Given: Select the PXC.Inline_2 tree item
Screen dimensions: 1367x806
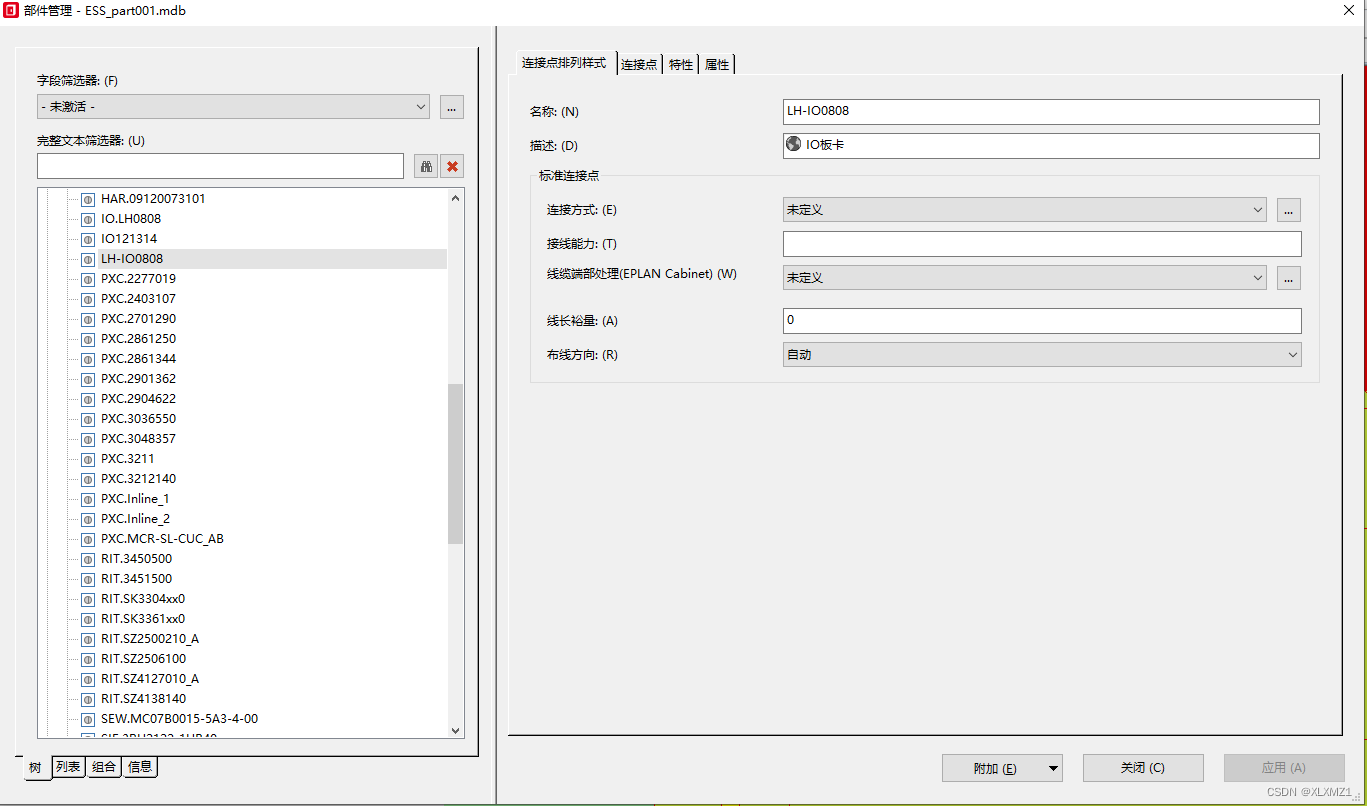Looking at the screenshot, I should tap(135, 519).
